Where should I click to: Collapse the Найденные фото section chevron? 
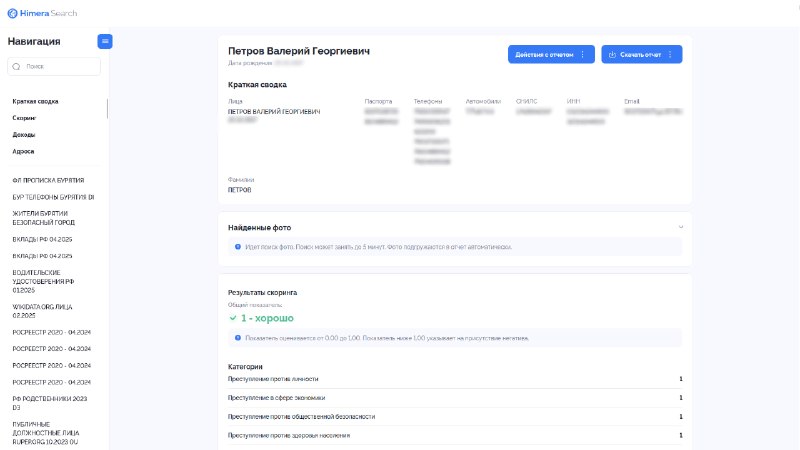pyautogui.click(x=681, y=227)
